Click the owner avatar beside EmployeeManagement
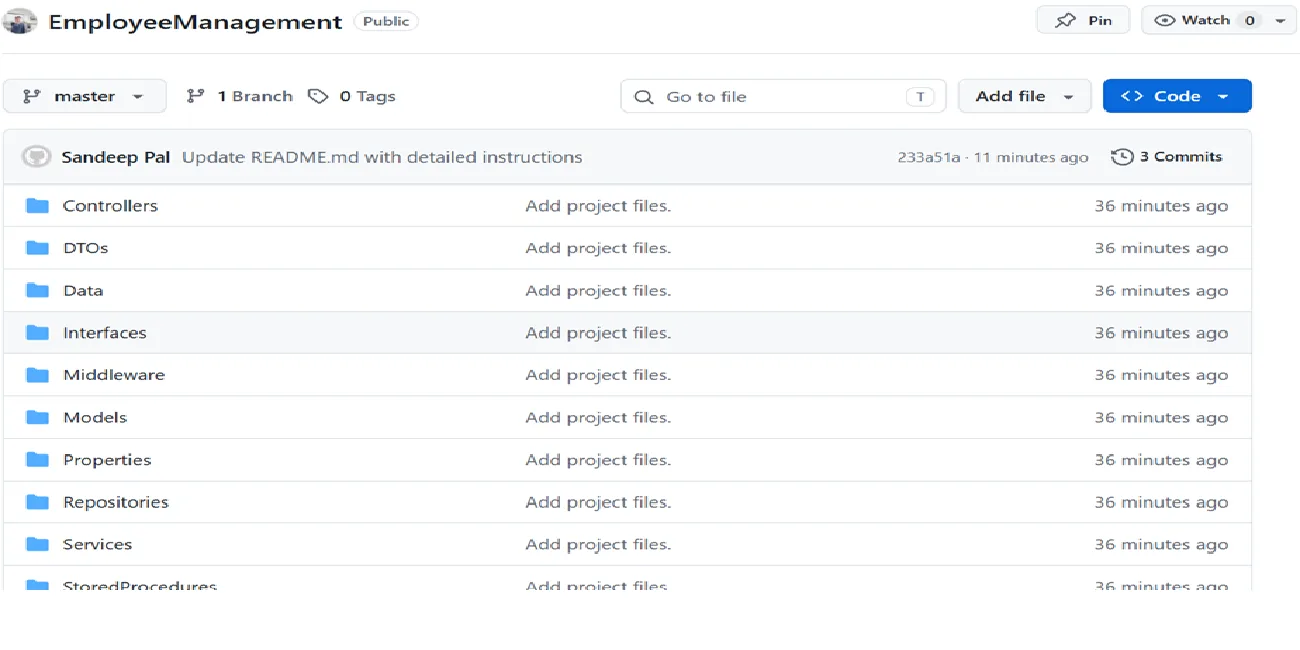This screenshot has height=650, width=1300. coord(20,21)
